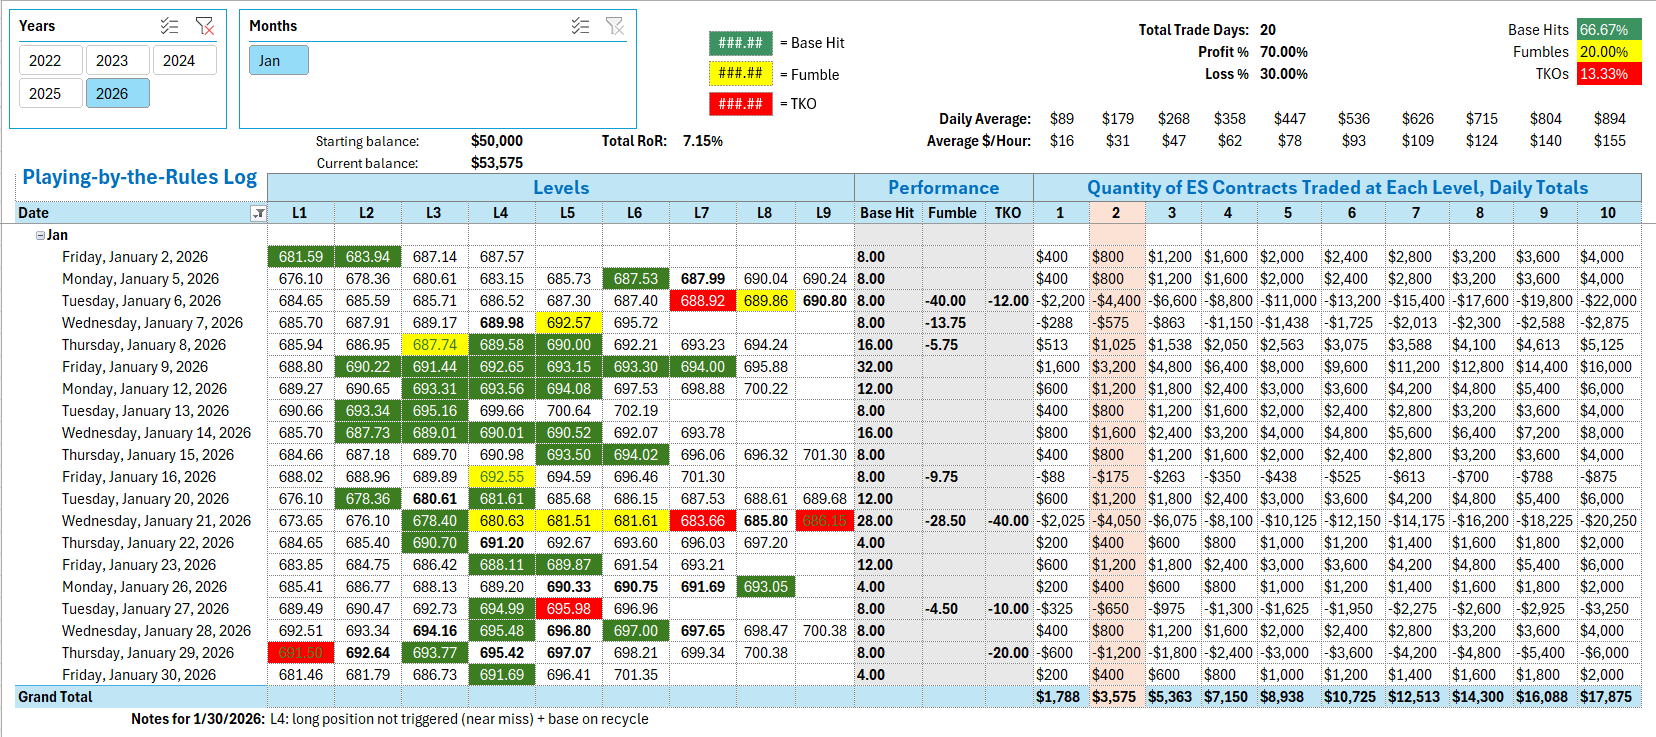Enable multi-select in the Years slicer

click(x=170, y=26)
